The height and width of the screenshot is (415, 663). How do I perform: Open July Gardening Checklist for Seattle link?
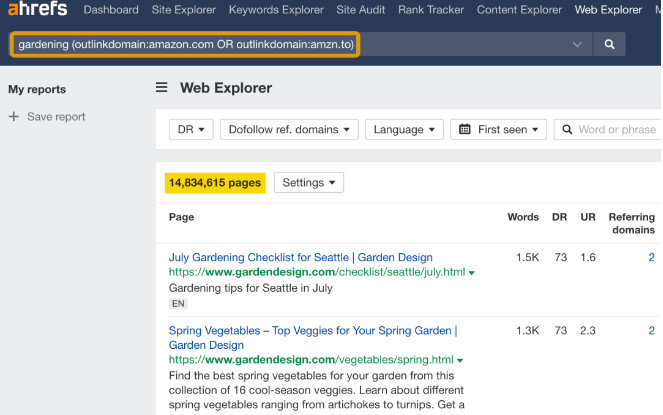click(300, 257)
